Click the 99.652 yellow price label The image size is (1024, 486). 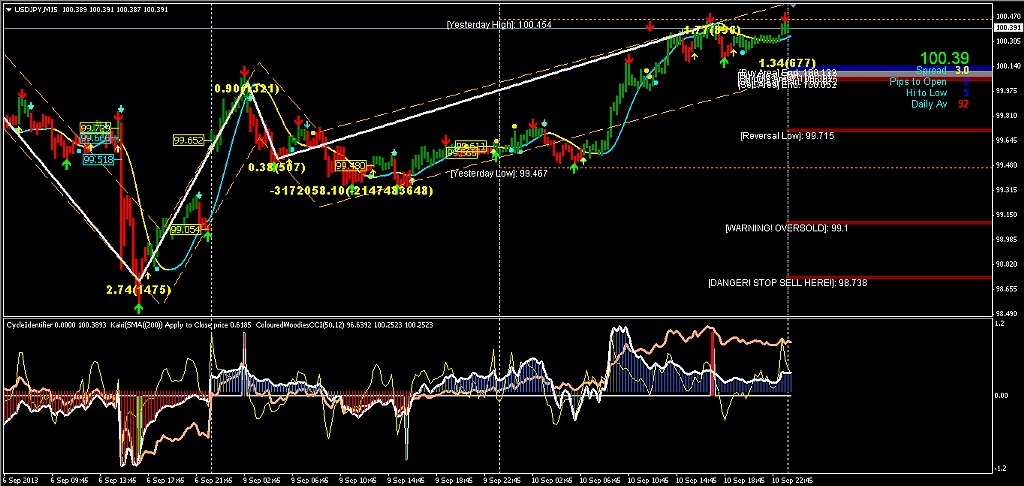click(x=188, y=140)
